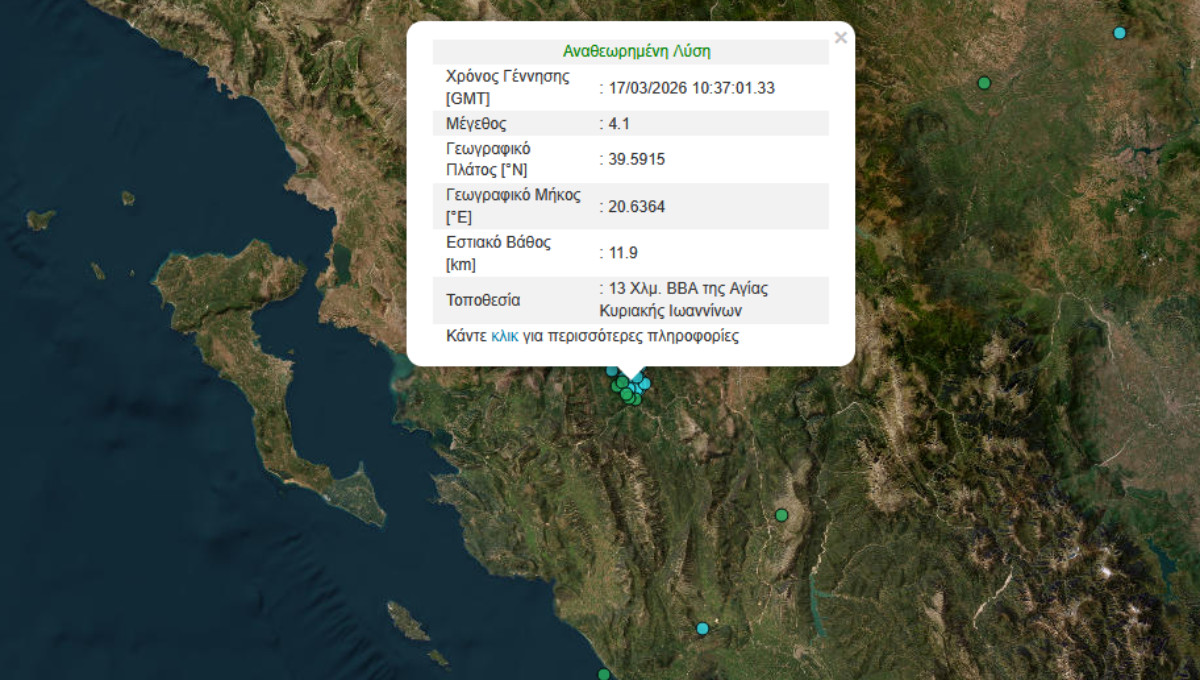Click the 'Μέγεθος' row label
The image size is (1200, 680).
click(476, 124)
